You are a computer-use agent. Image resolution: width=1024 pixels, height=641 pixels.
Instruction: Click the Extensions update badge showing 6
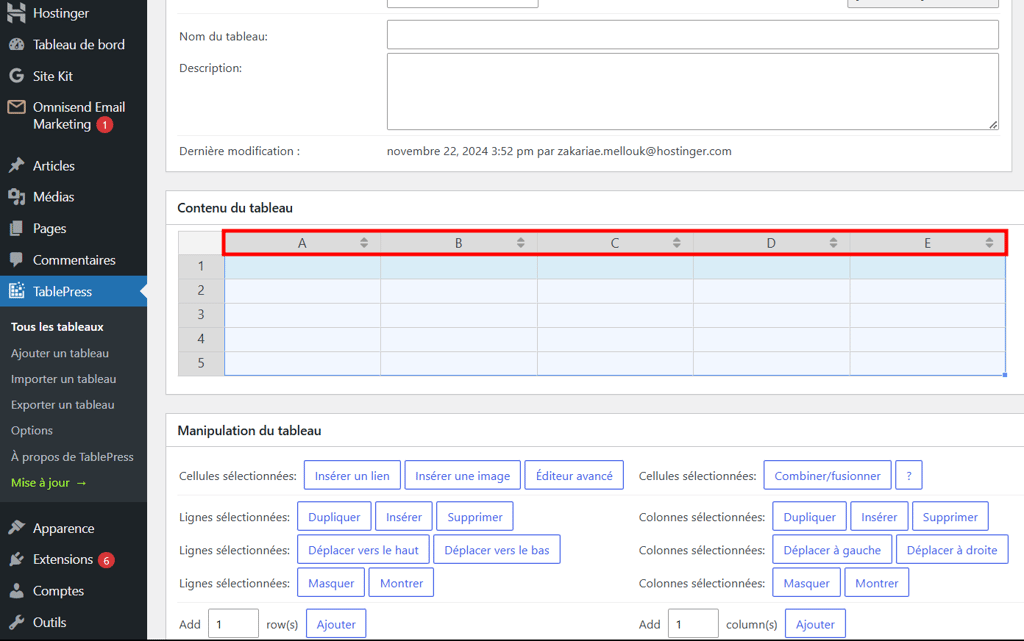106,560
